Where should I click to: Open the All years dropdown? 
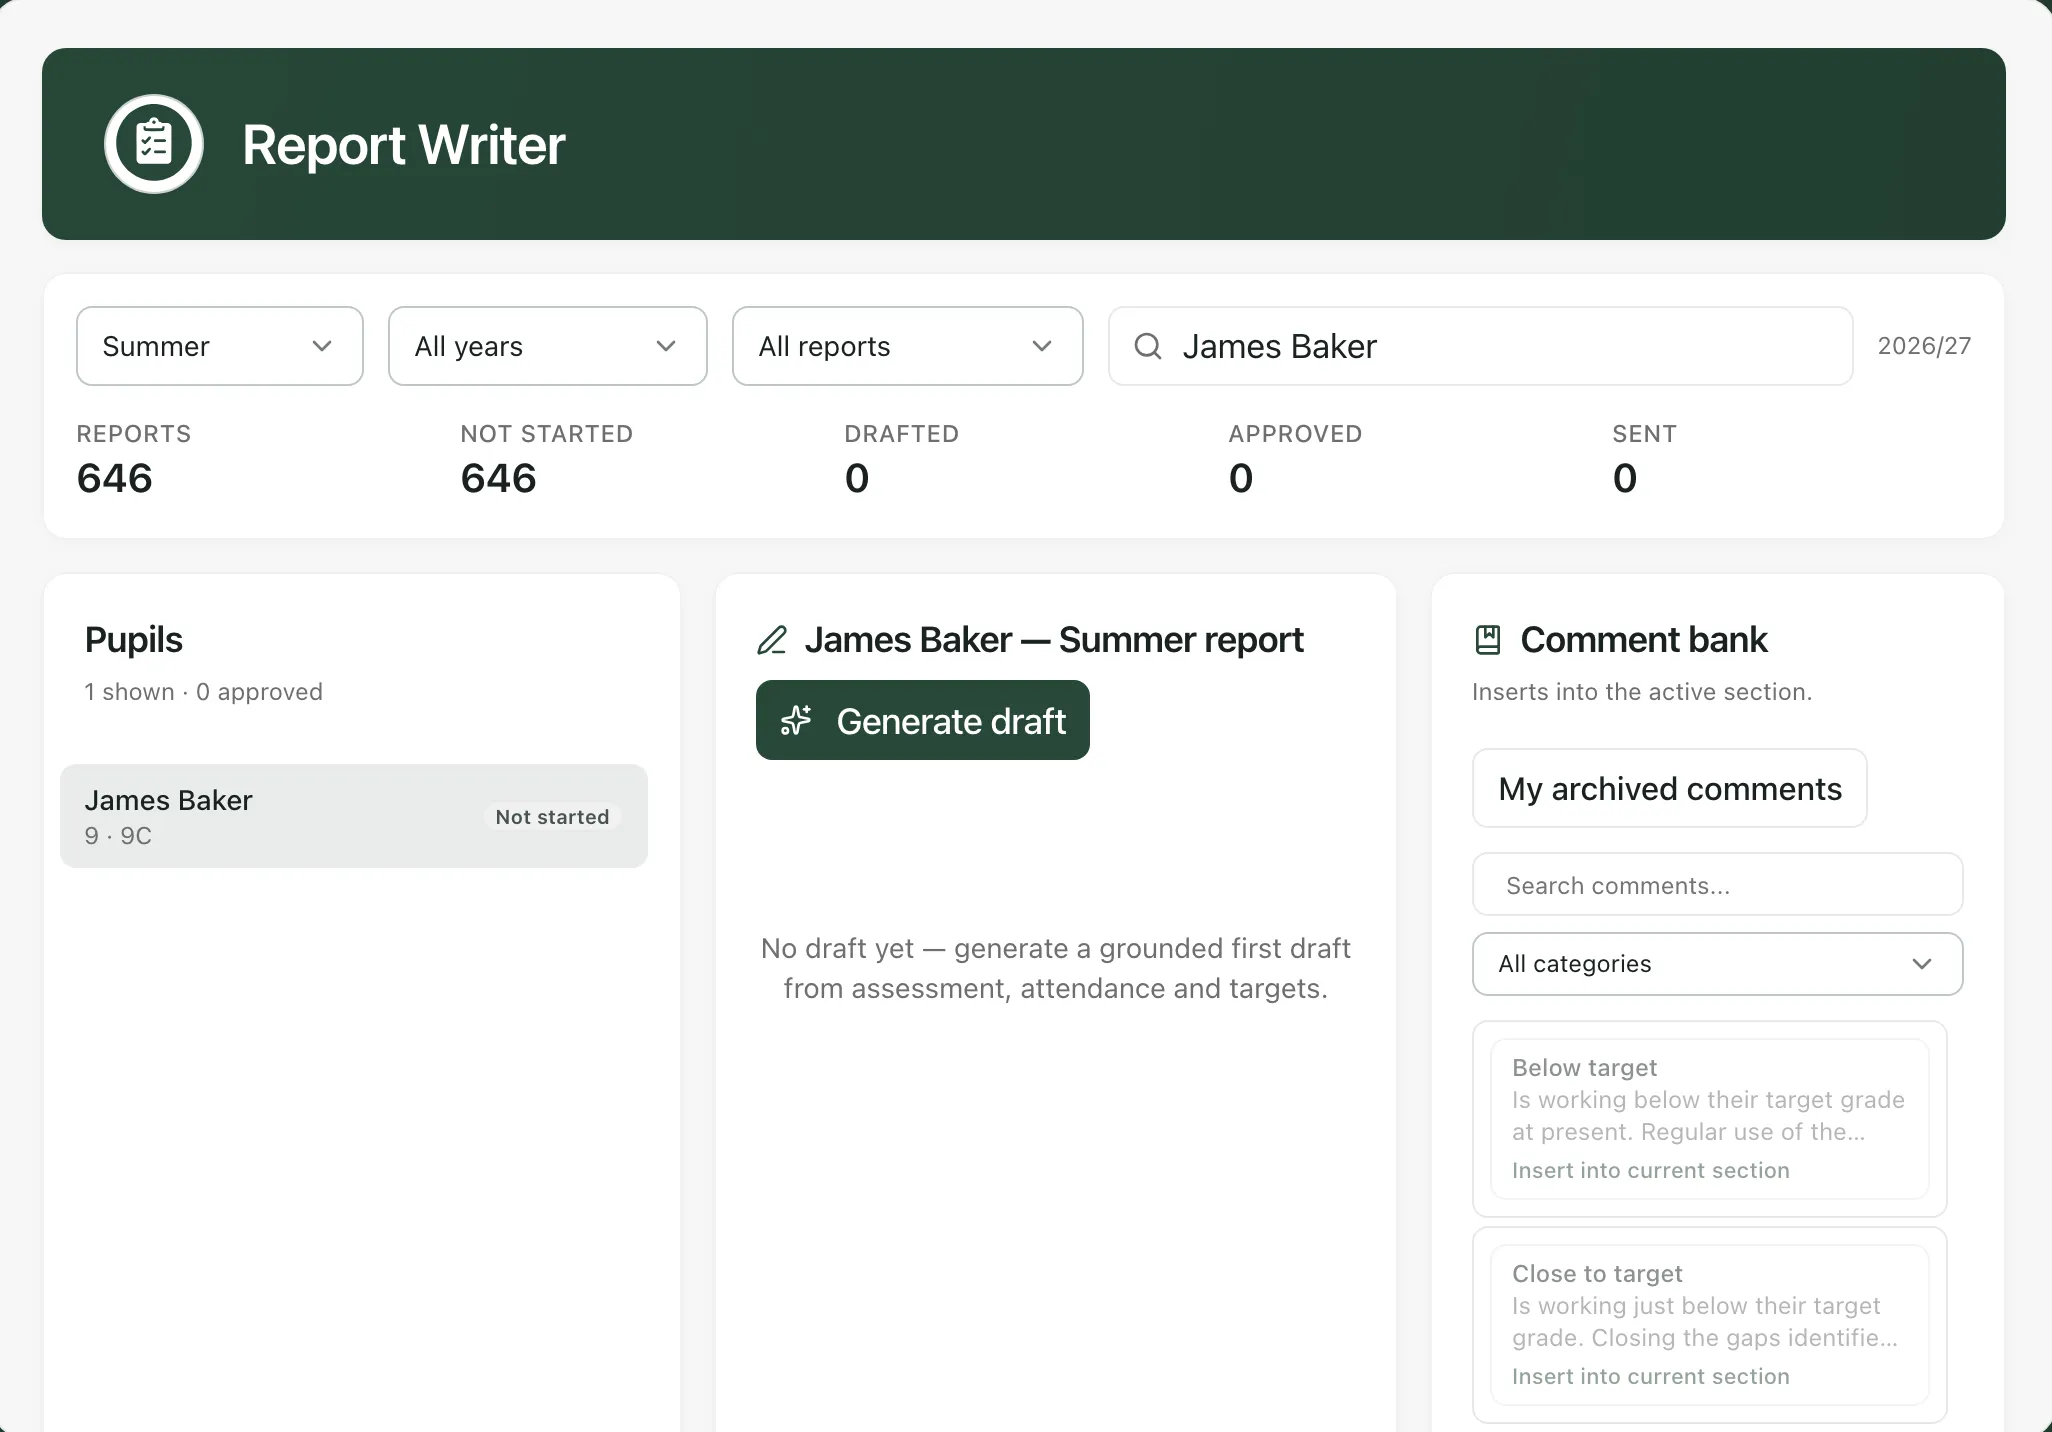click(548, 346)
